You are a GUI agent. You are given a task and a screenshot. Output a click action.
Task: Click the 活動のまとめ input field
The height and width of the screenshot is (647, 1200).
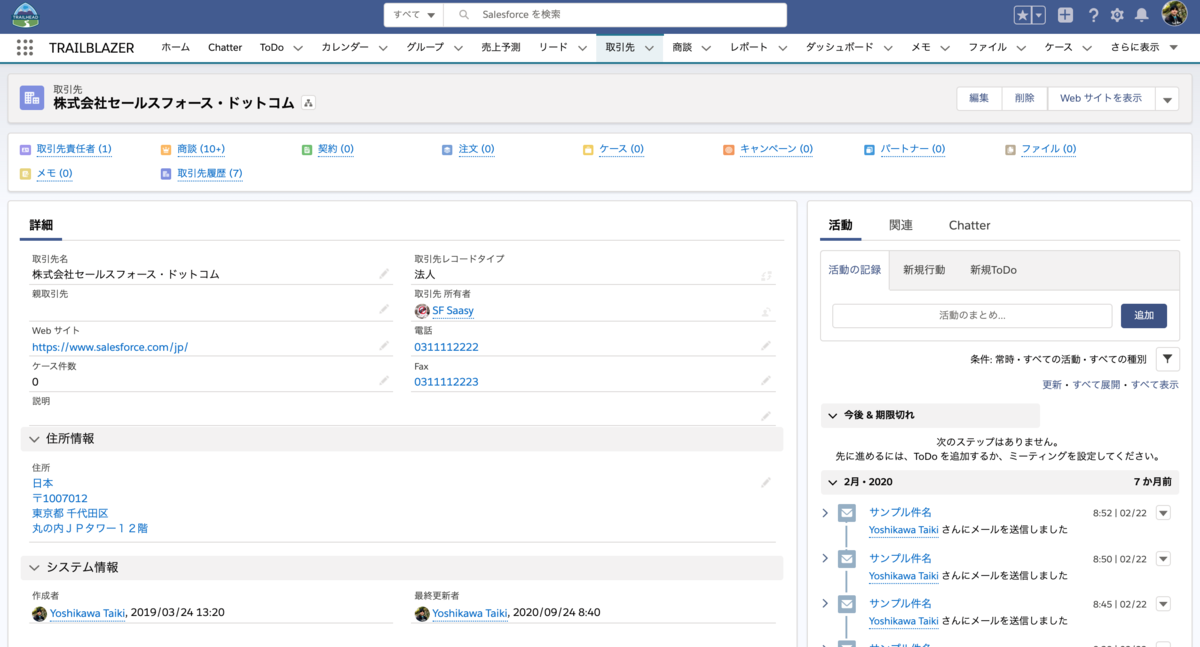[970, 315]
